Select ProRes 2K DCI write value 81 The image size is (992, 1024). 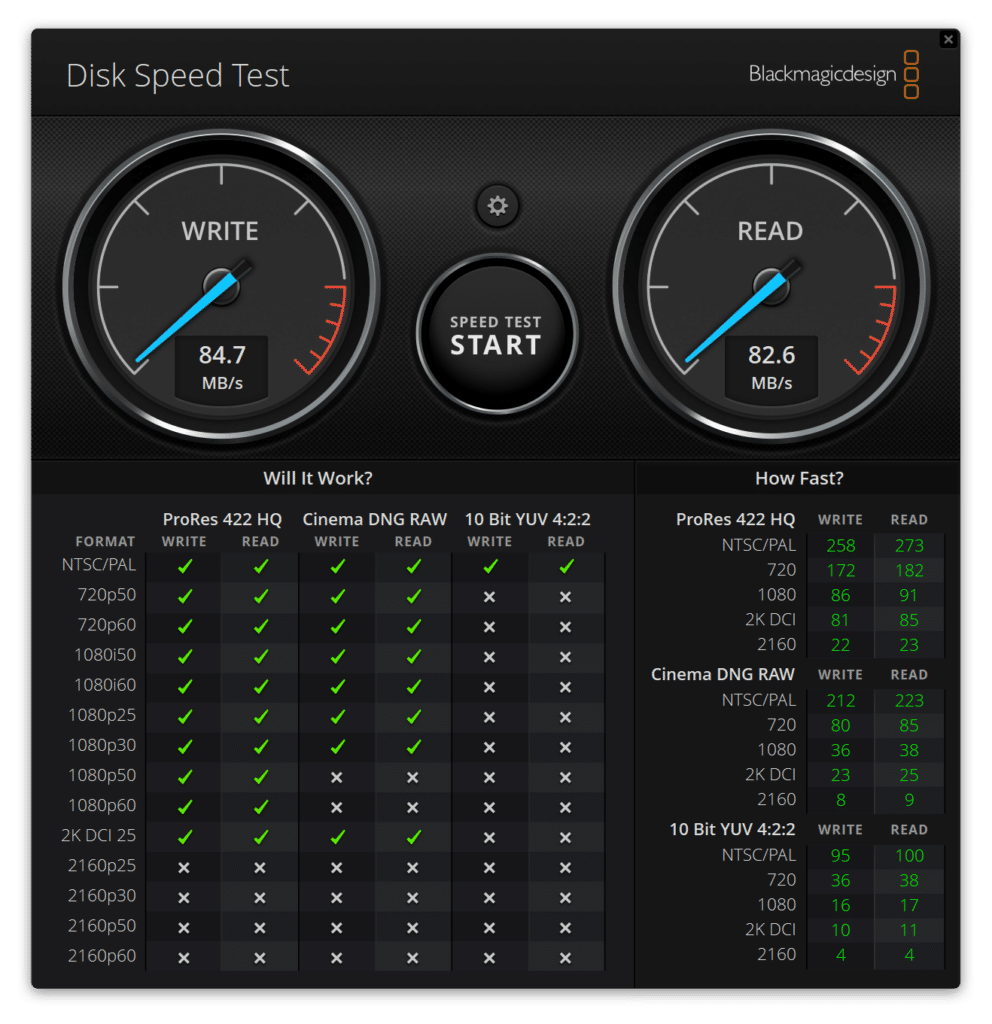coord(840,620)
